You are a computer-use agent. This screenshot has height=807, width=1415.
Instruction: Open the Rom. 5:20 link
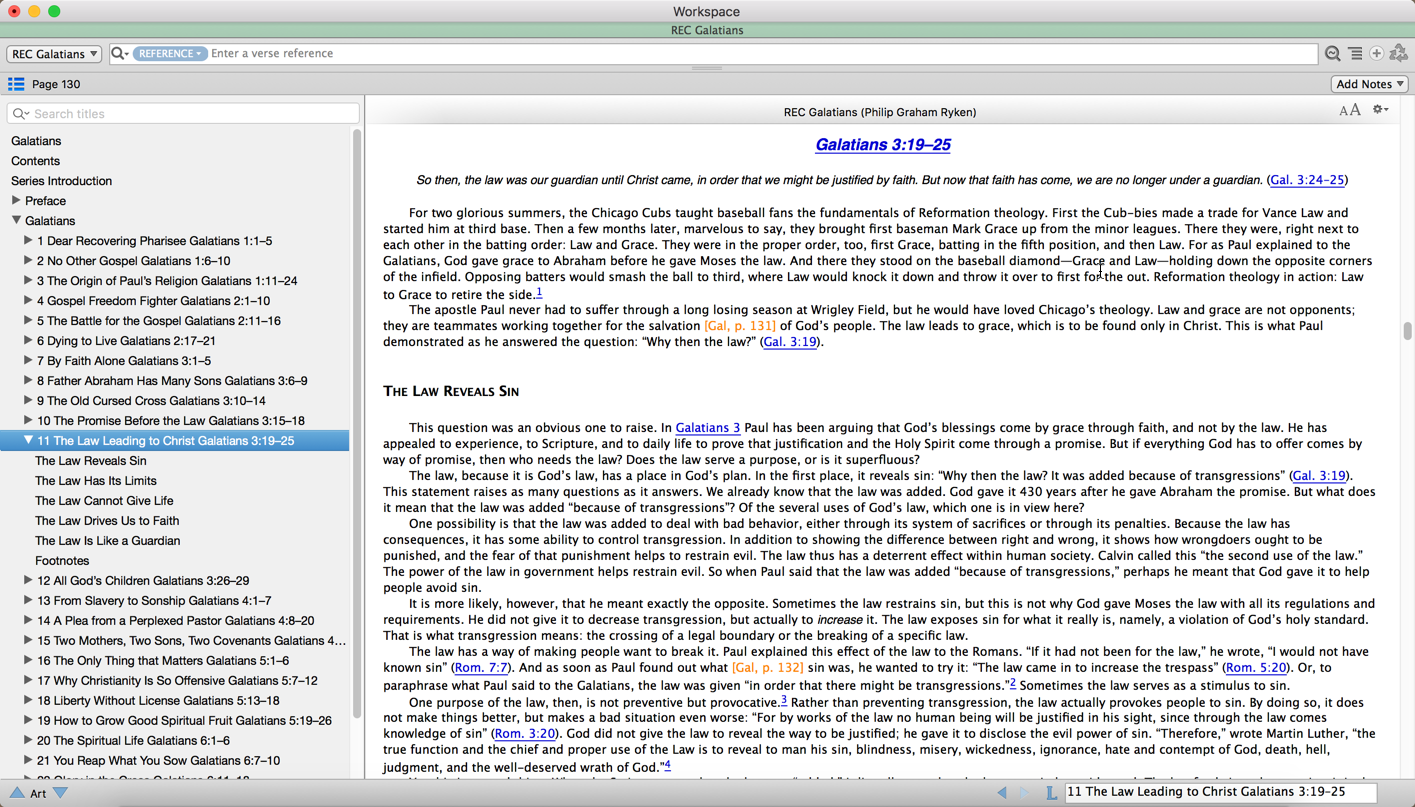point(1255,668)
